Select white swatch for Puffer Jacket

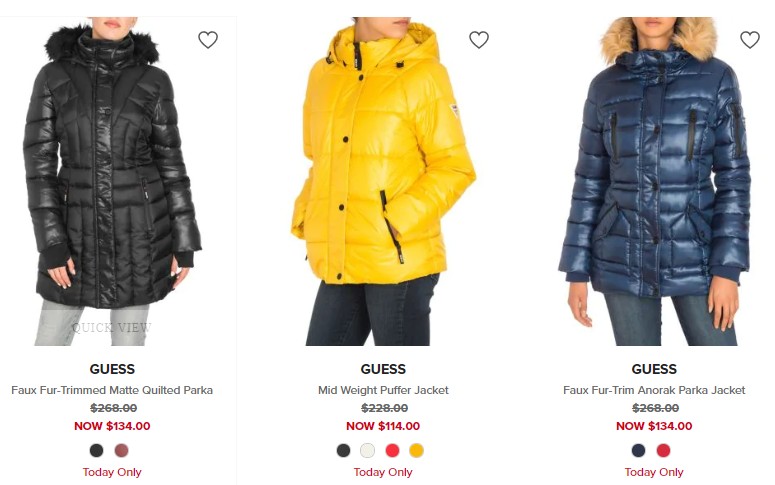(x=367, y=450)
